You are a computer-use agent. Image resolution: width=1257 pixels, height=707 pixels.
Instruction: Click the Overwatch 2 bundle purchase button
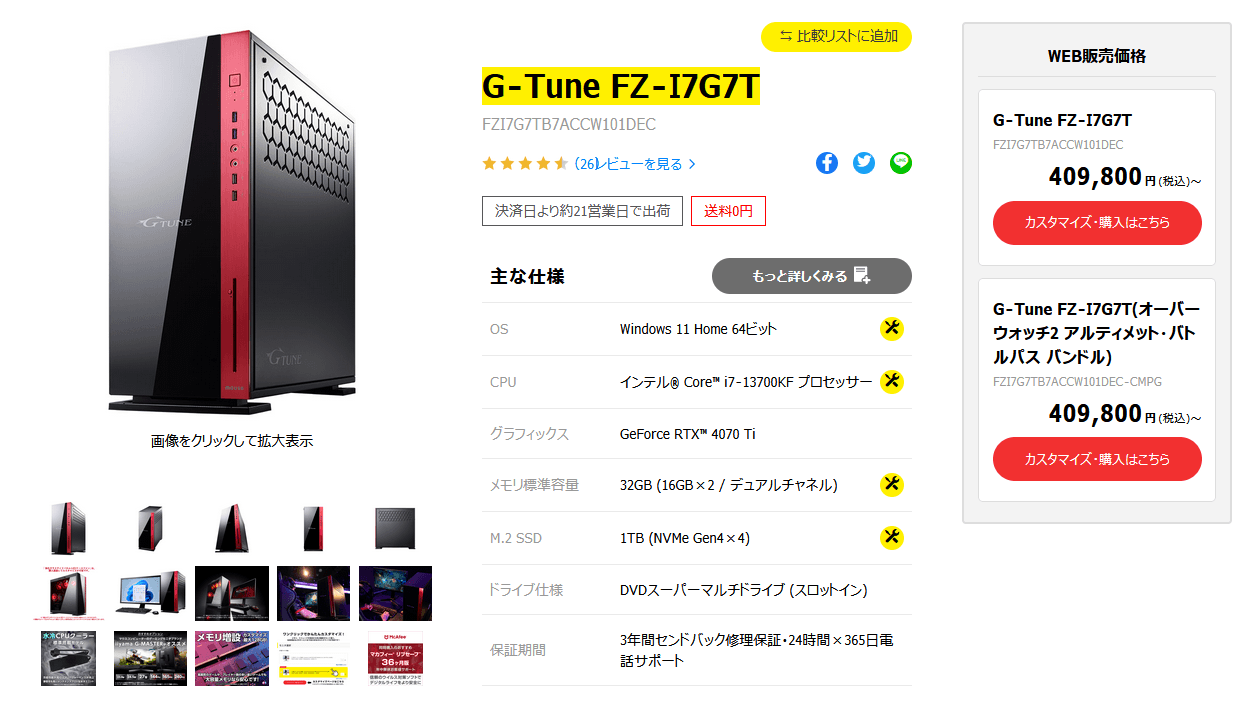point(1097,459)
